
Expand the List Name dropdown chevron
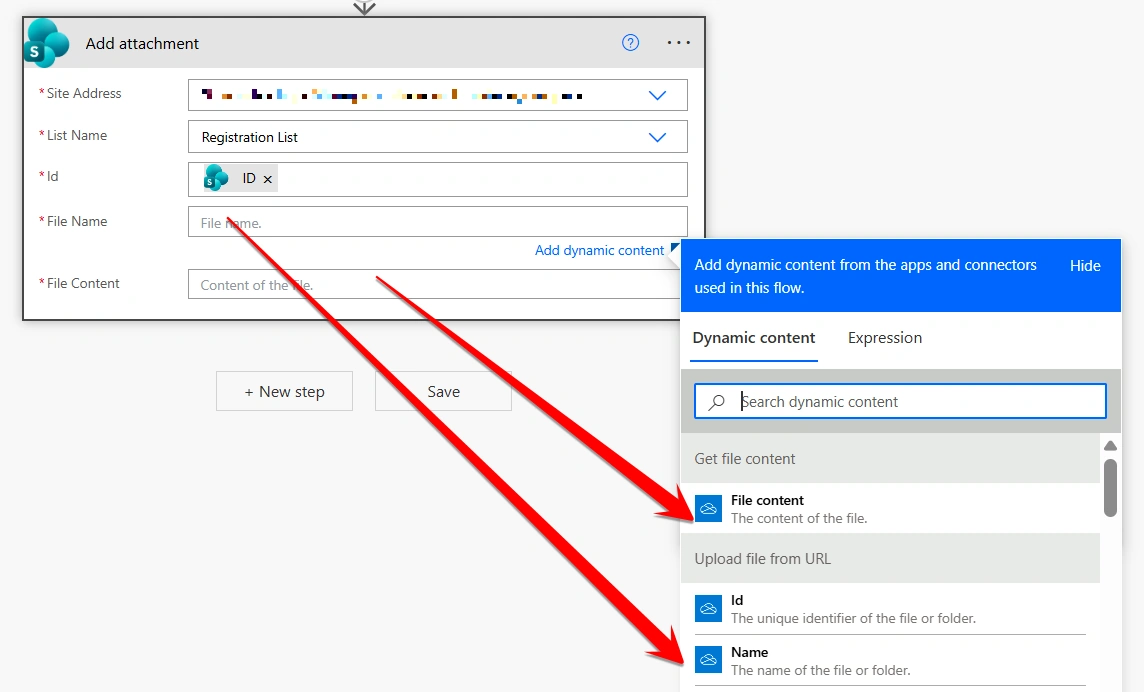pyautogui.click(x=657, y=137)
